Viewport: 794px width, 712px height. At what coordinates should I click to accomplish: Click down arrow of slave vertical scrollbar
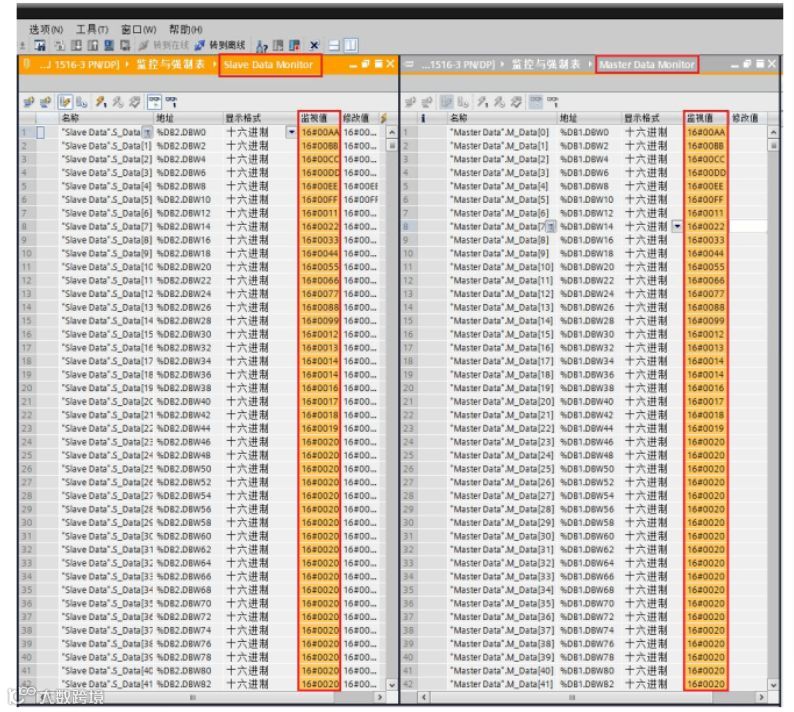pos(391,684)
